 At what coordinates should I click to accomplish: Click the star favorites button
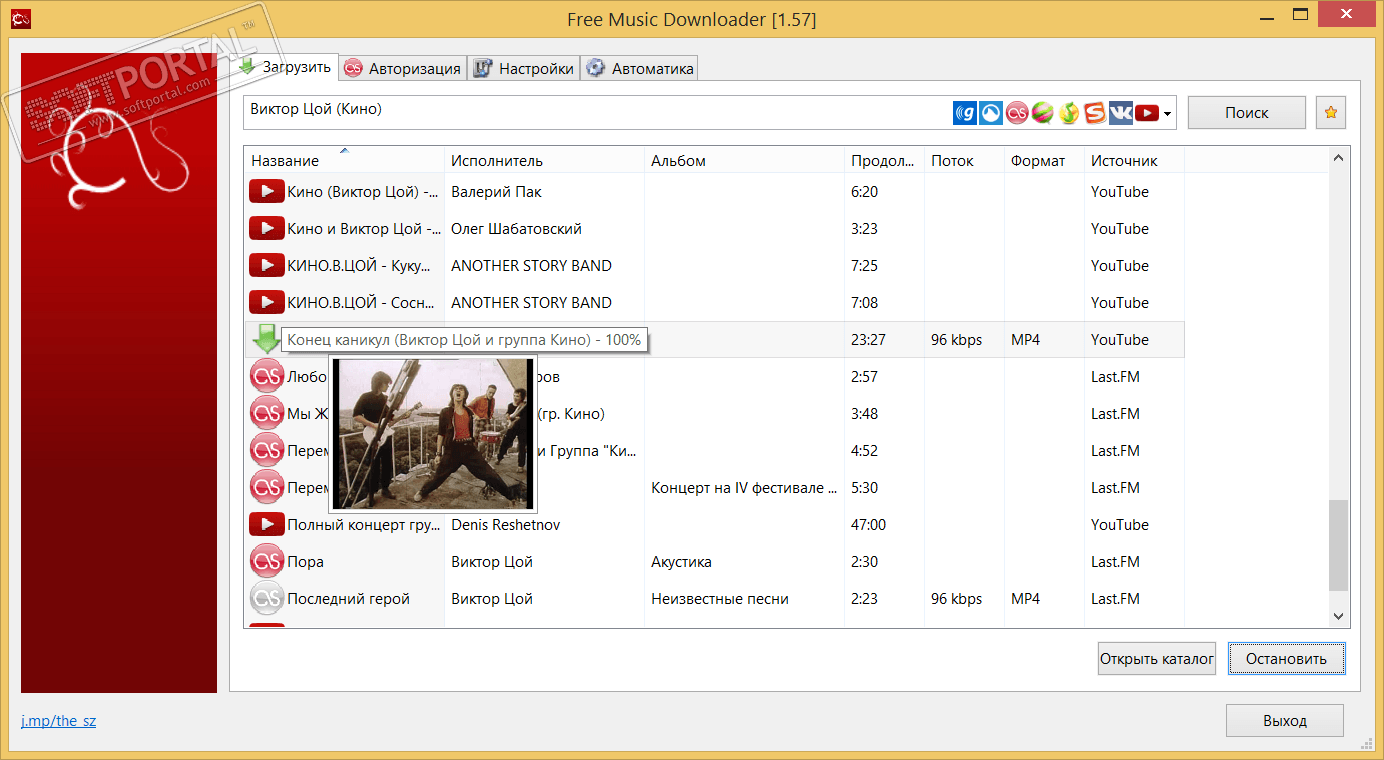click(1331, 113)
